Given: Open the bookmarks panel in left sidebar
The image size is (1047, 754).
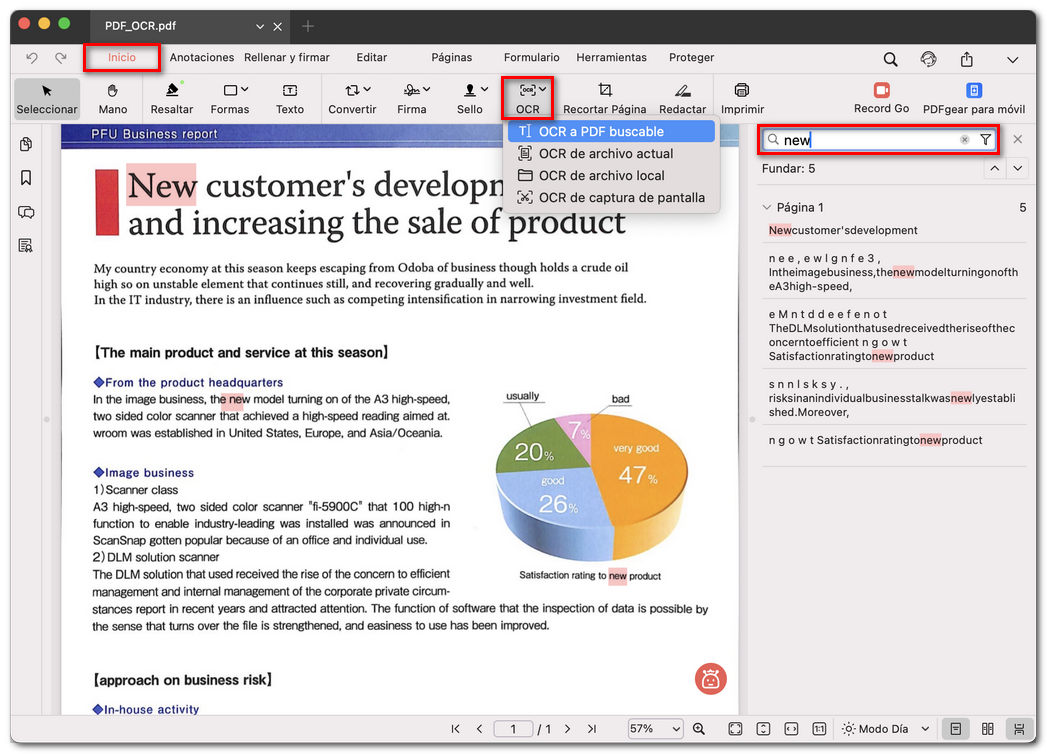Looking at the screenshot, I should 26,178.
